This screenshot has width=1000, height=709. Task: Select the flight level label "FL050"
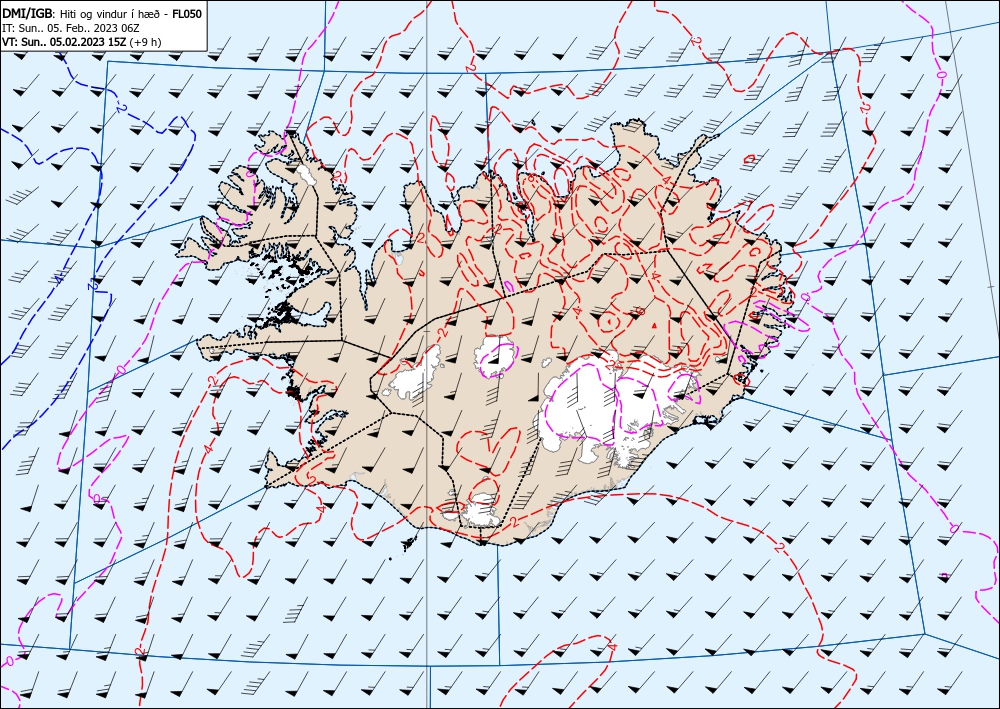point(187,14)
